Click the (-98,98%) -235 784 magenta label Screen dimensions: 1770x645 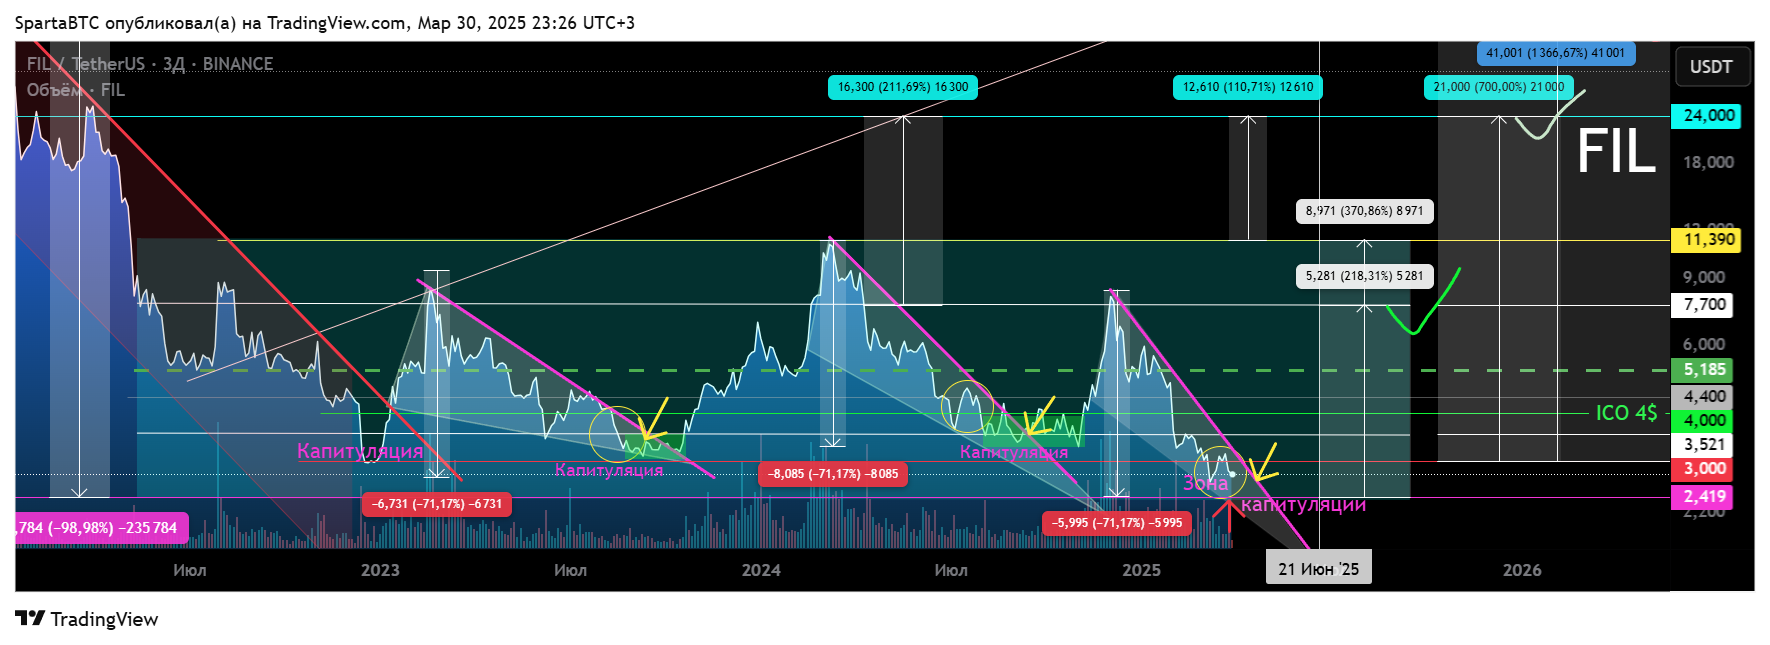pyautogui.click(x=101, y=528)
